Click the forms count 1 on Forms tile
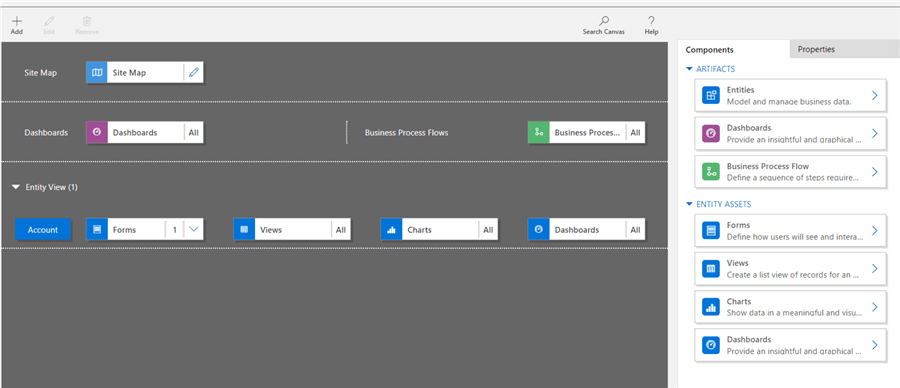Image resolution: width=900 pixels, height=388 pixels. click(x=175, y=230)
